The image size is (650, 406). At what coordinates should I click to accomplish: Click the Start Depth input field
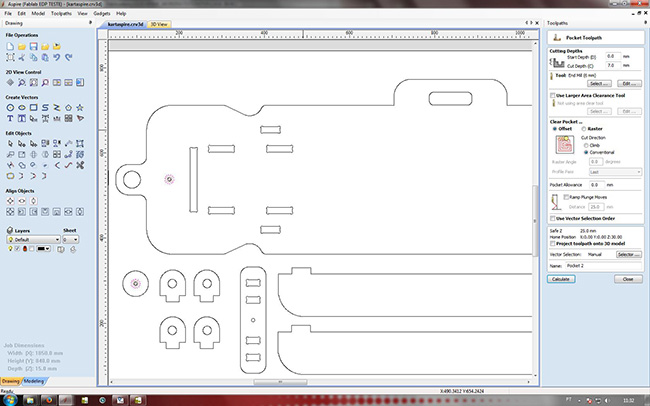tap(613, 56)
